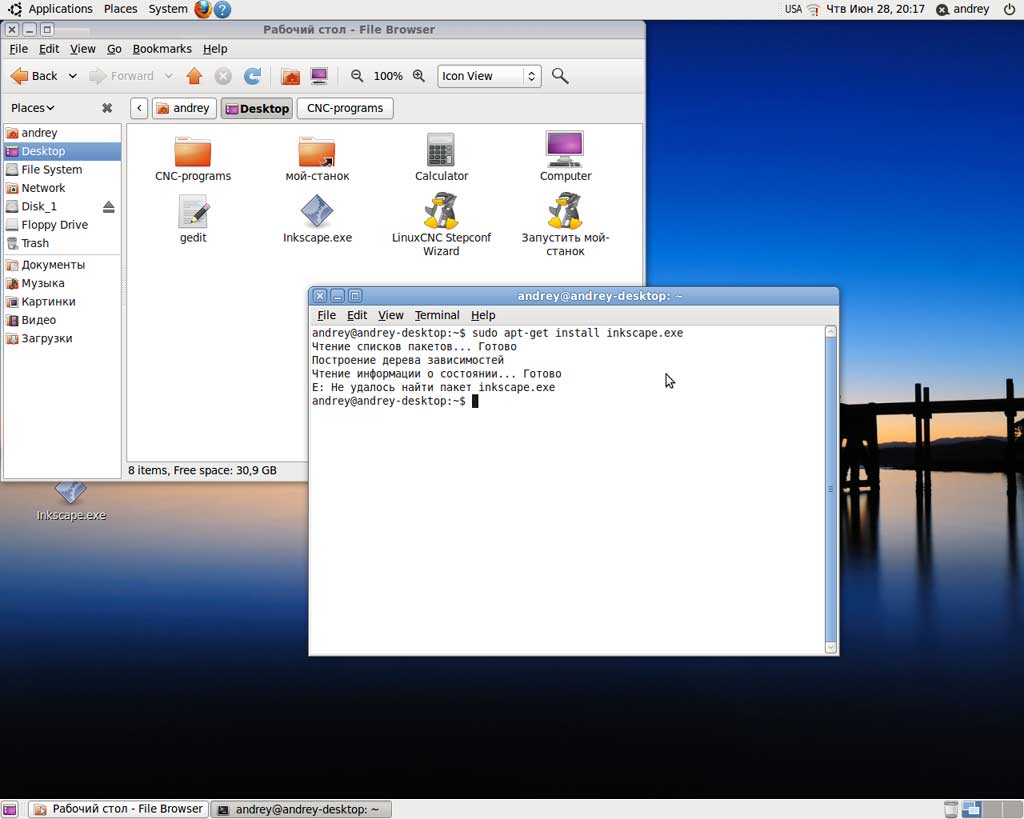Open Документы bookmark in sidebar
This screenshot has width=1024, height=819.
coord(62,265)
